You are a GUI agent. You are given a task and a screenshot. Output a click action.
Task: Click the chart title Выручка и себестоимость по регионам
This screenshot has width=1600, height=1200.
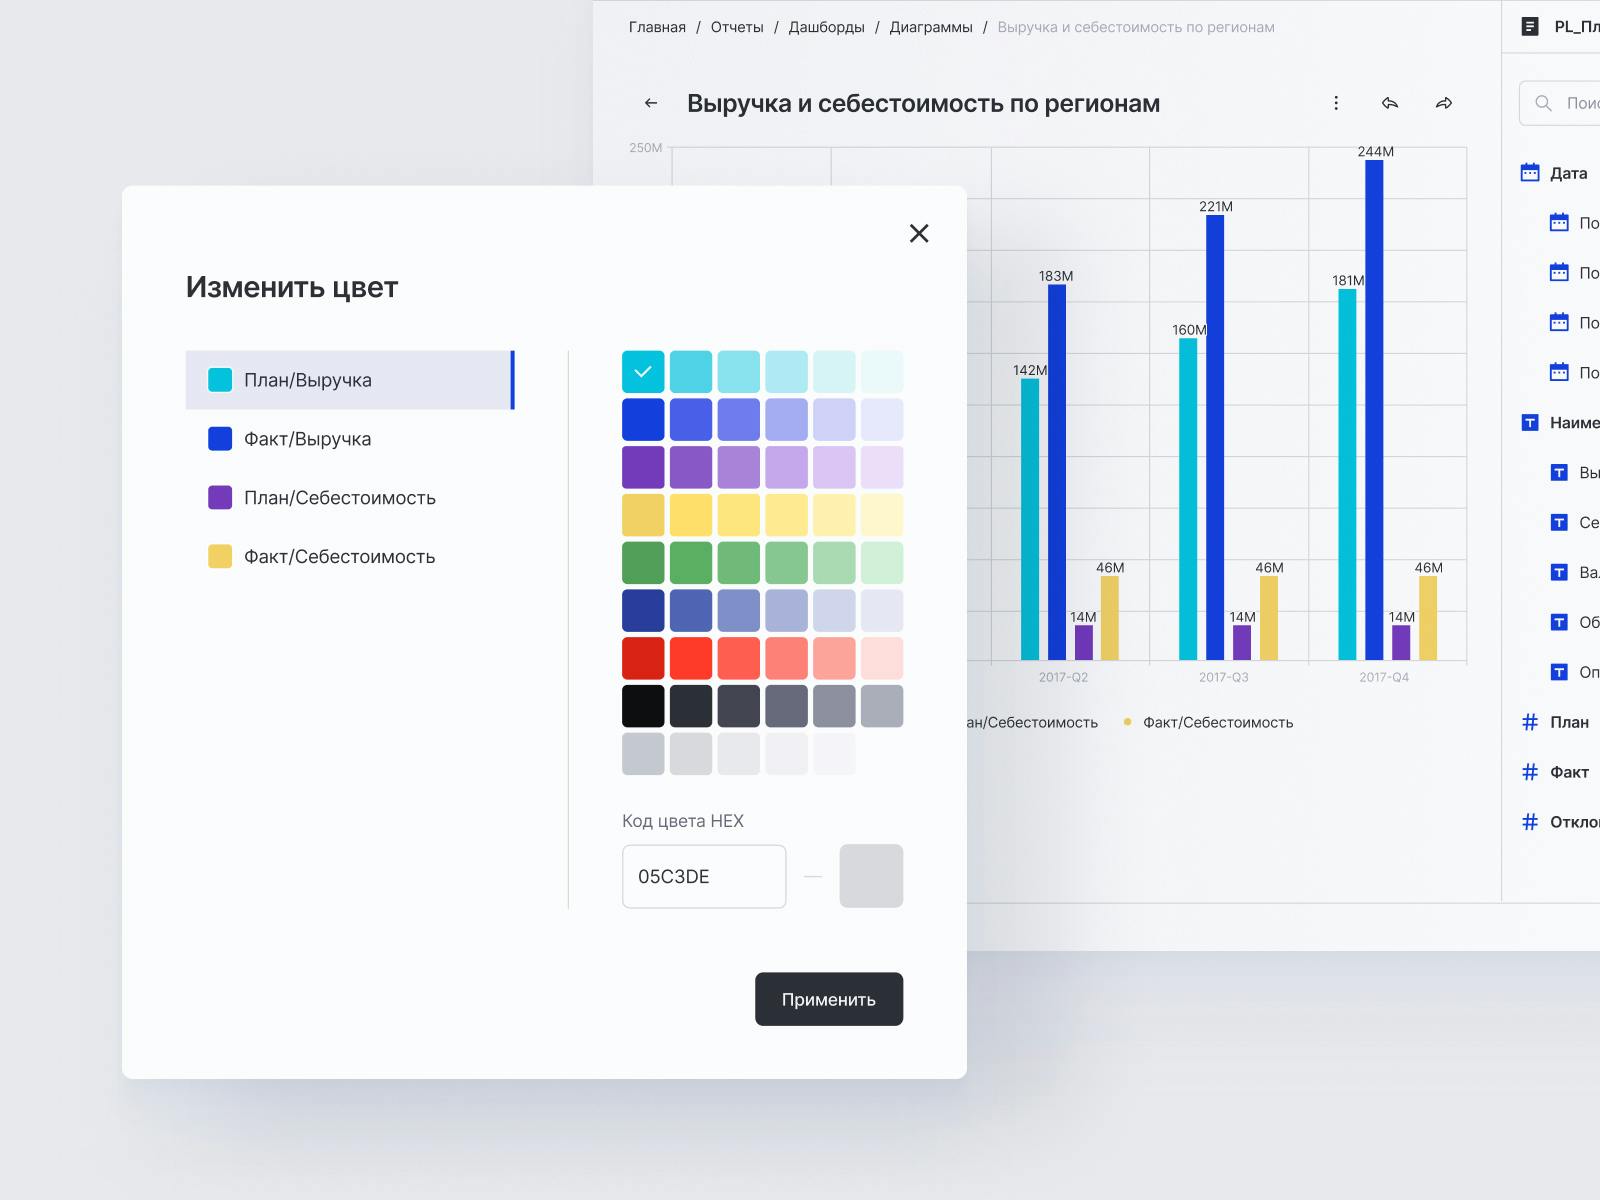(x=923, y=103)
